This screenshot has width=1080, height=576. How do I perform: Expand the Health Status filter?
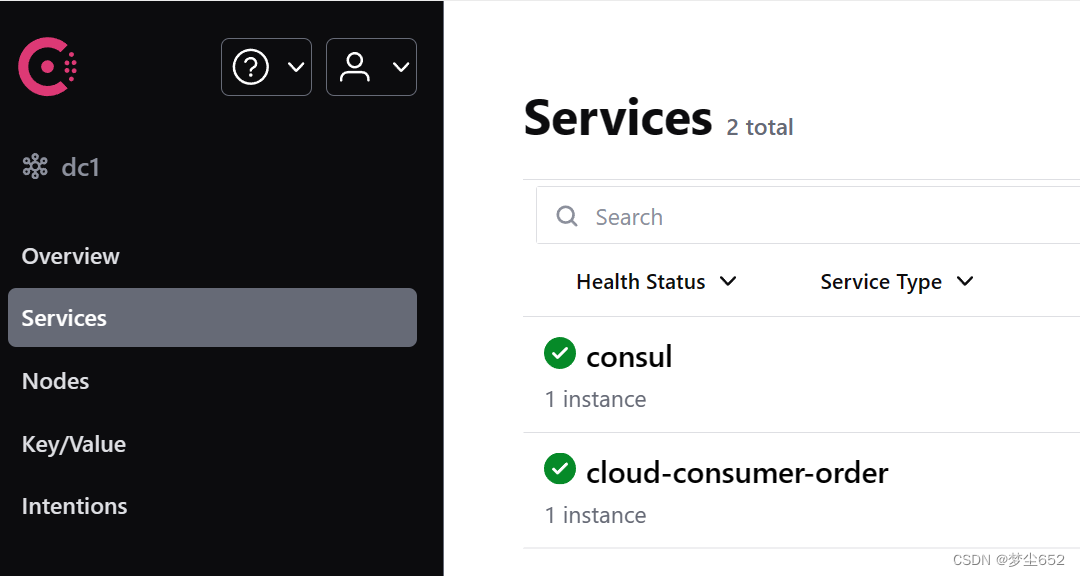tap(656, 281)
